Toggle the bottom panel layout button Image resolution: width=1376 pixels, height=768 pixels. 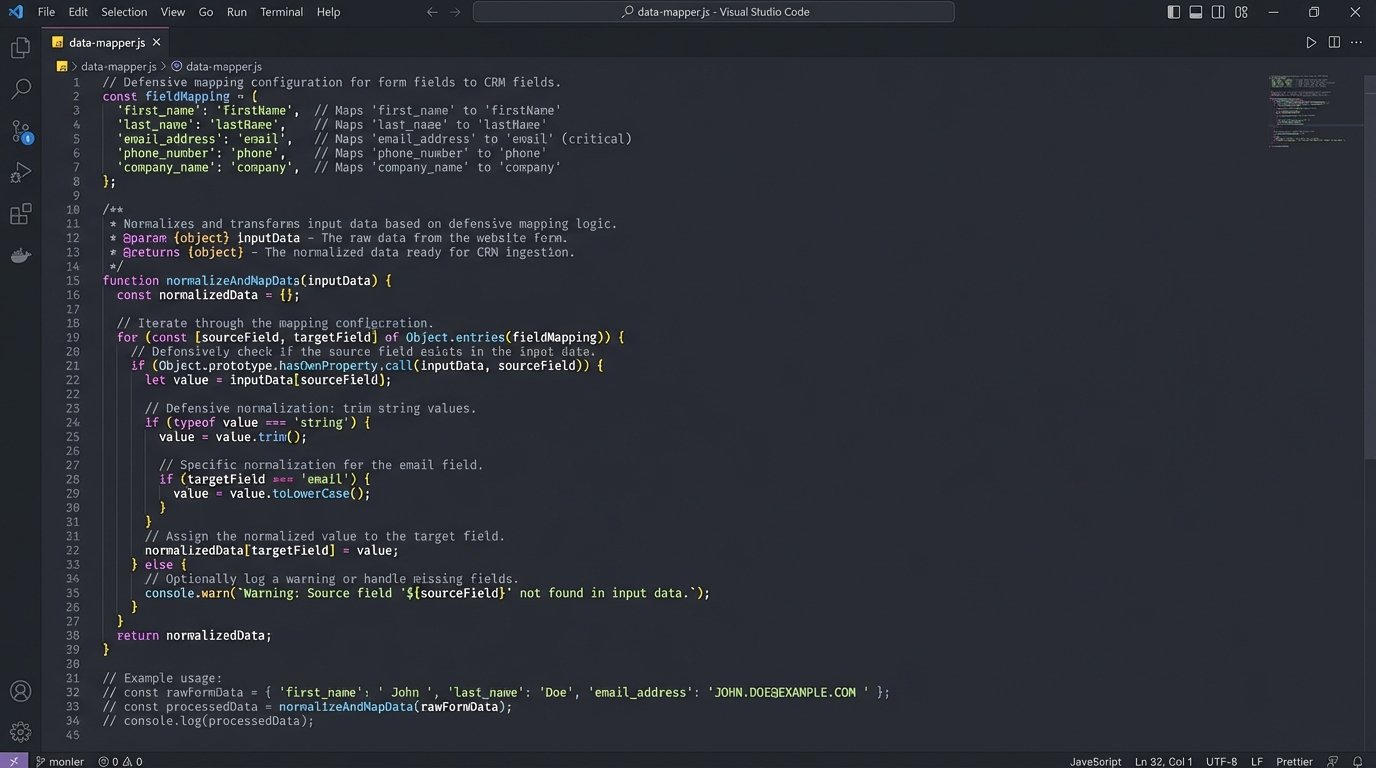[1196, 12]
